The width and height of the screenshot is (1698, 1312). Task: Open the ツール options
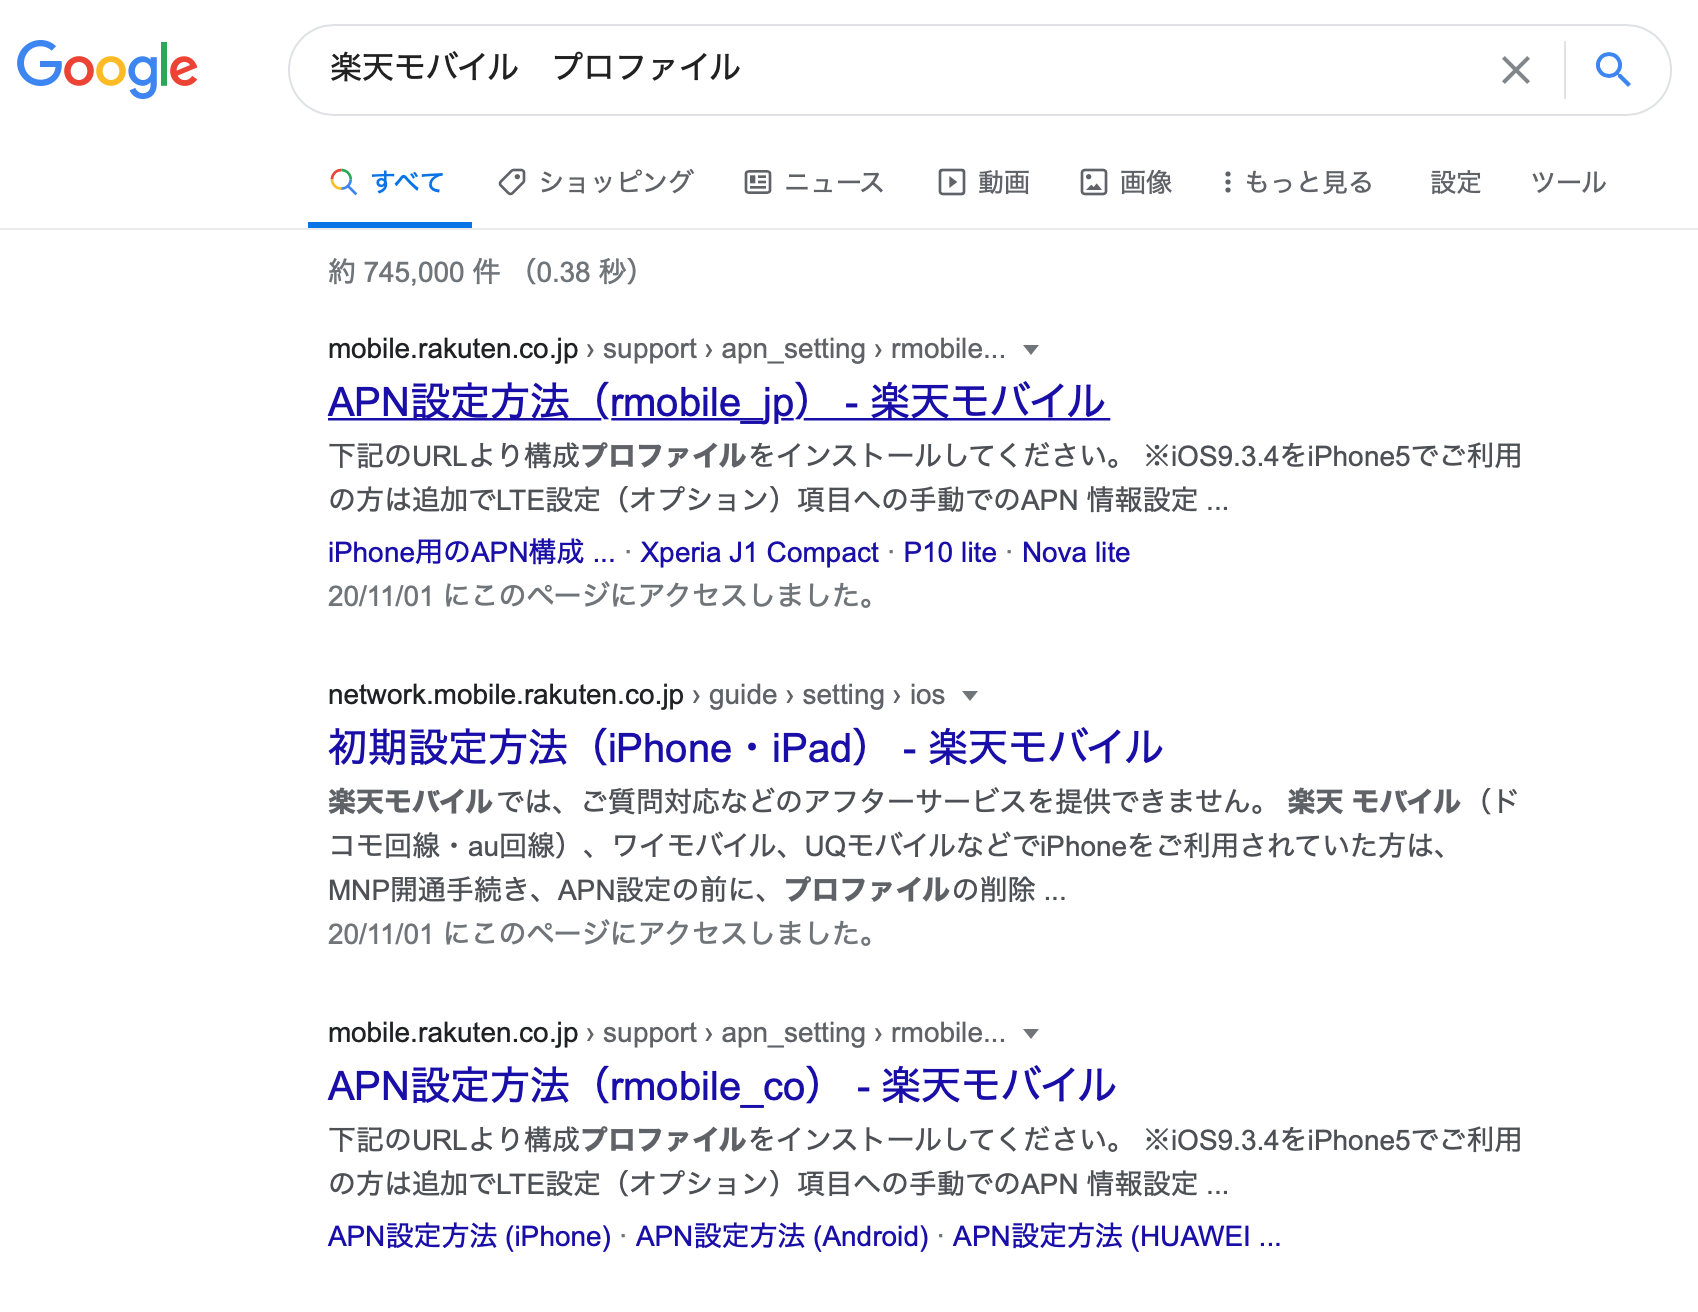1568,182
